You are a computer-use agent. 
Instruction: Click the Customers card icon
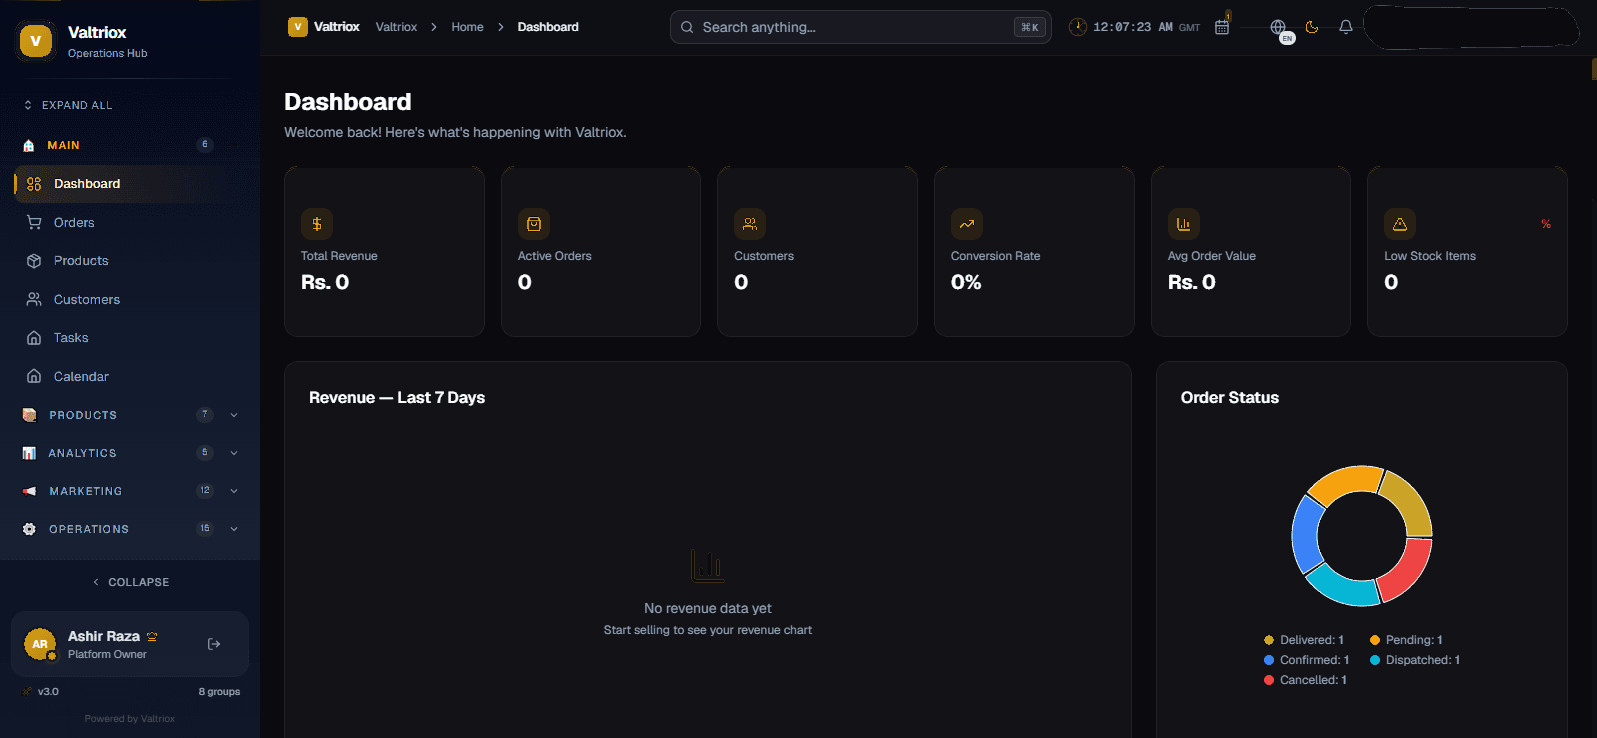point(750,224)
